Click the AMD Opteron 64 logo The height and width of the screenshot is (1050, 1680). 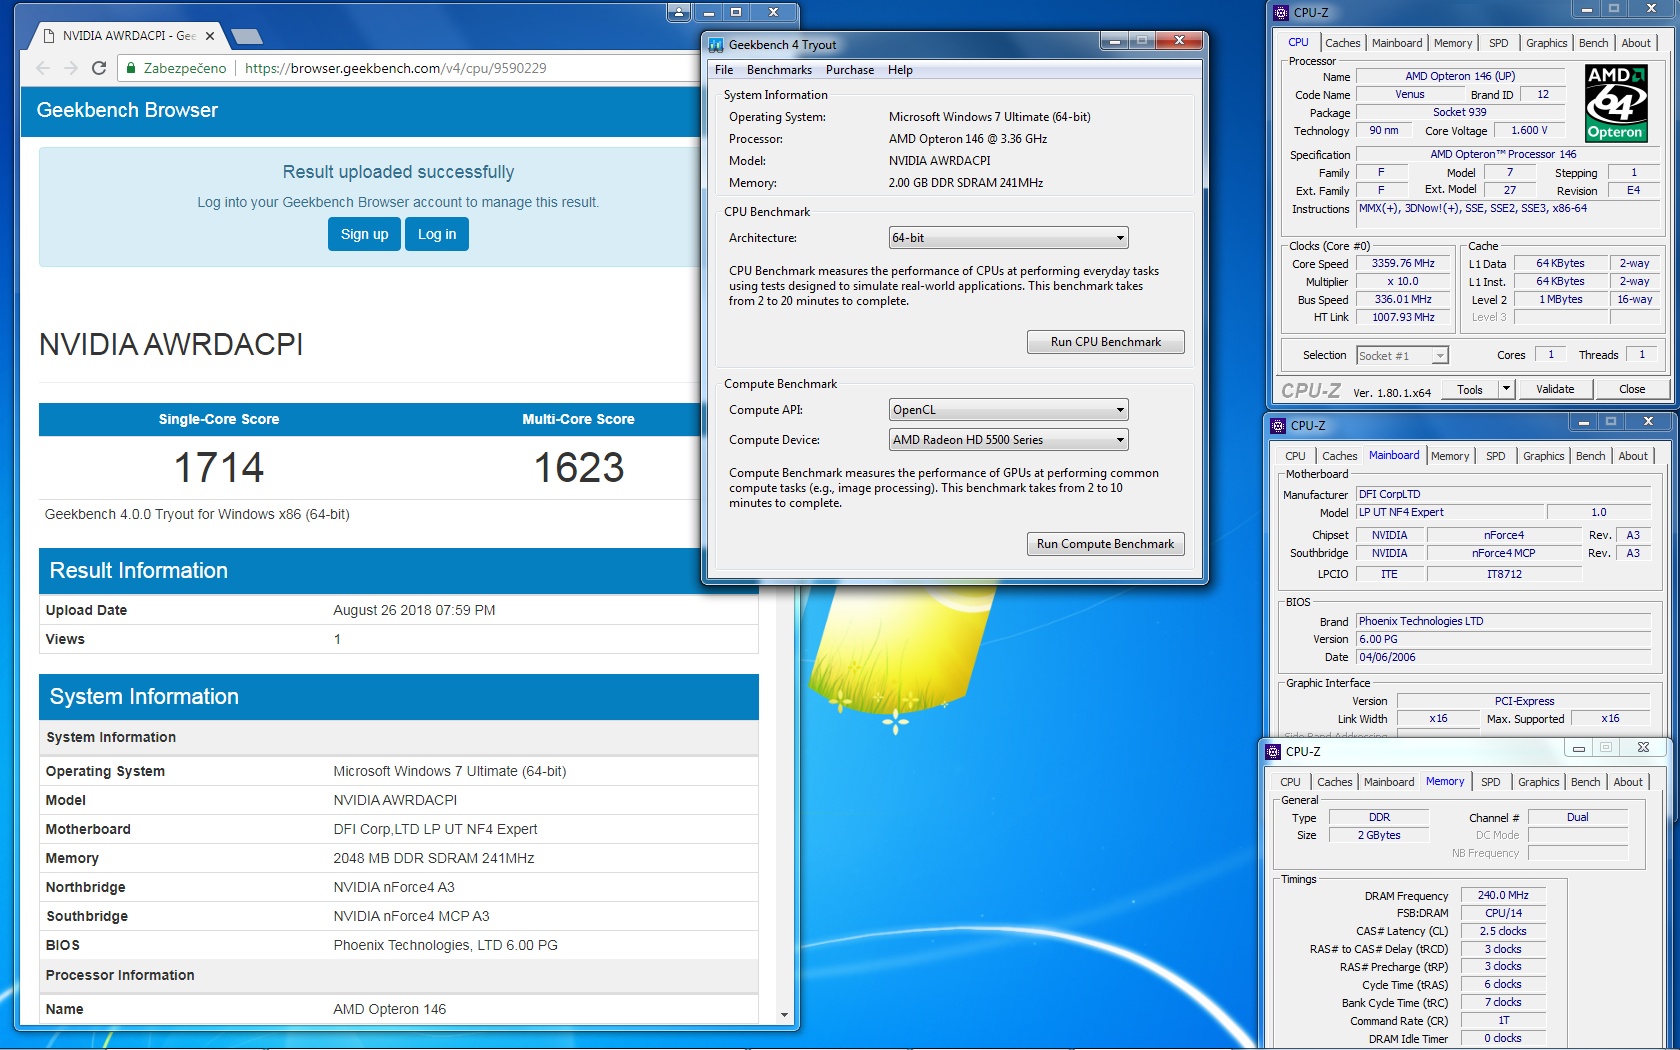[1615, 102]
